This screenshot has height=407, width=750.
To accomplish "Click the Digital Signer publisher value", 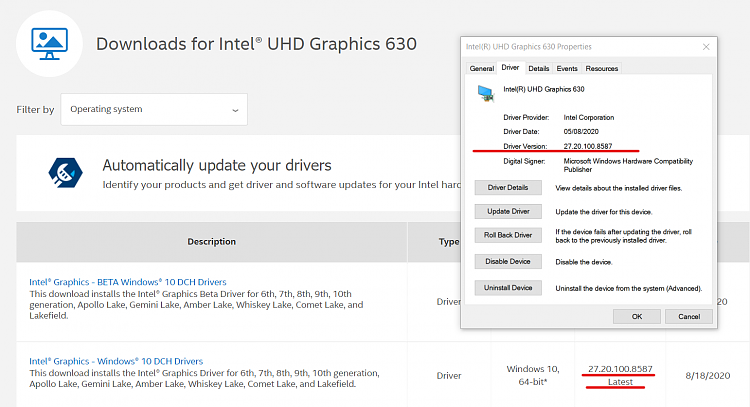I will 628,165.
